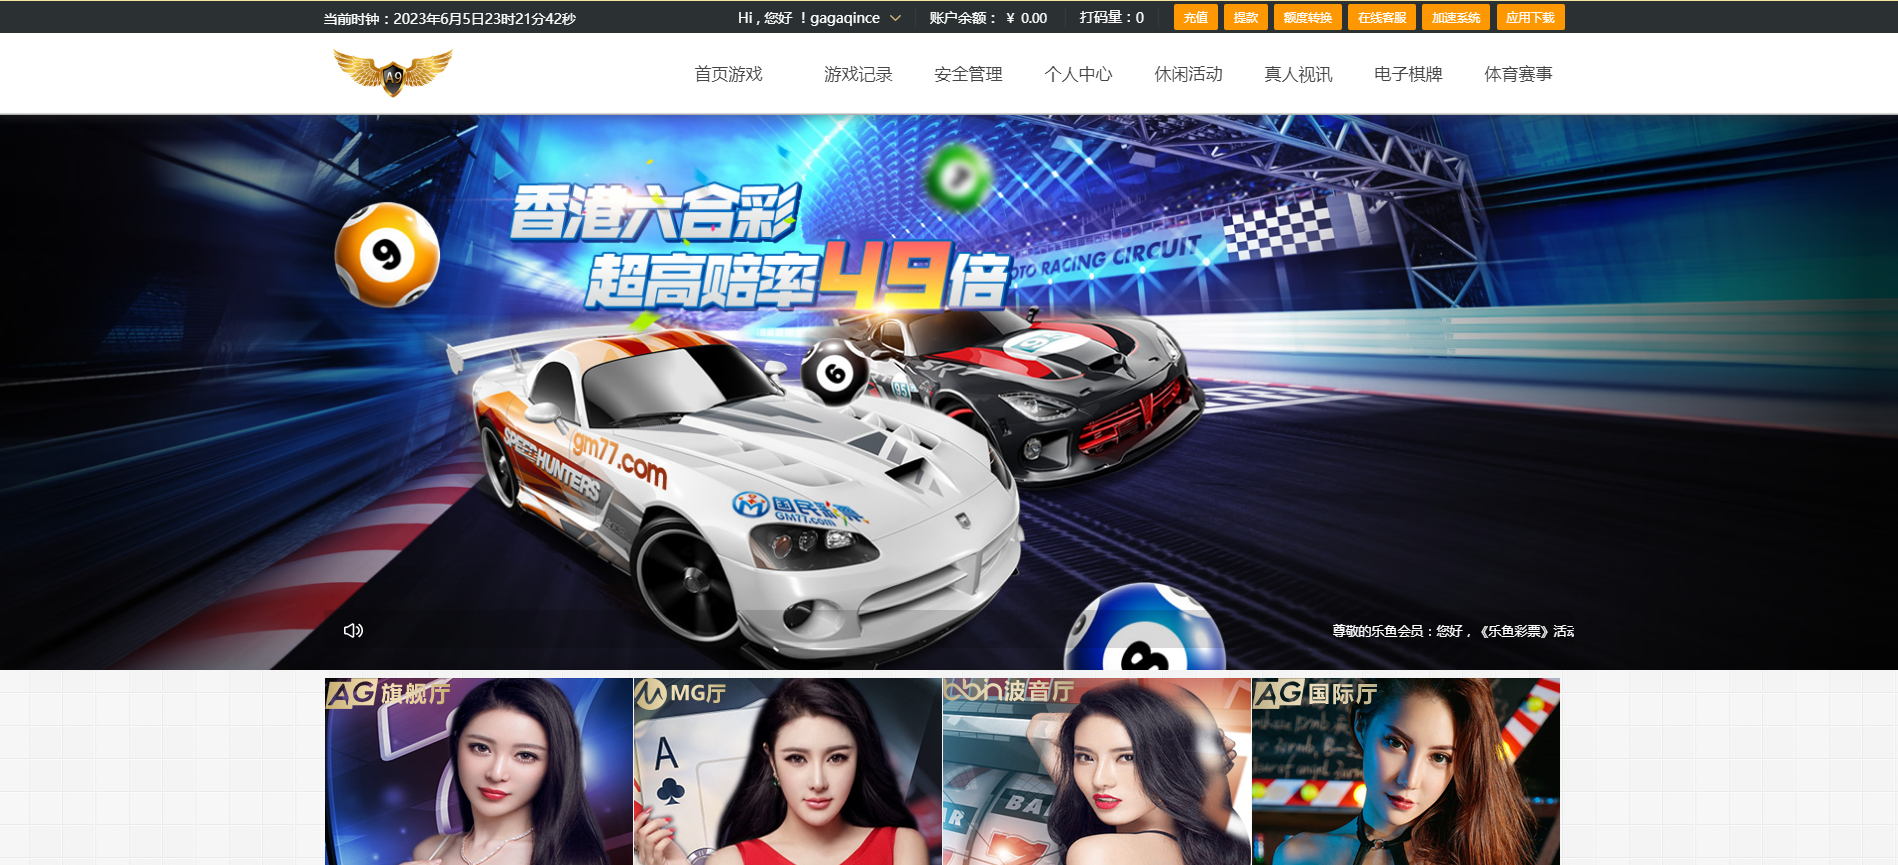The image size is (1898, 865).
Task: Open 体育赛事 sports events menu
Action: (1518, 74)
